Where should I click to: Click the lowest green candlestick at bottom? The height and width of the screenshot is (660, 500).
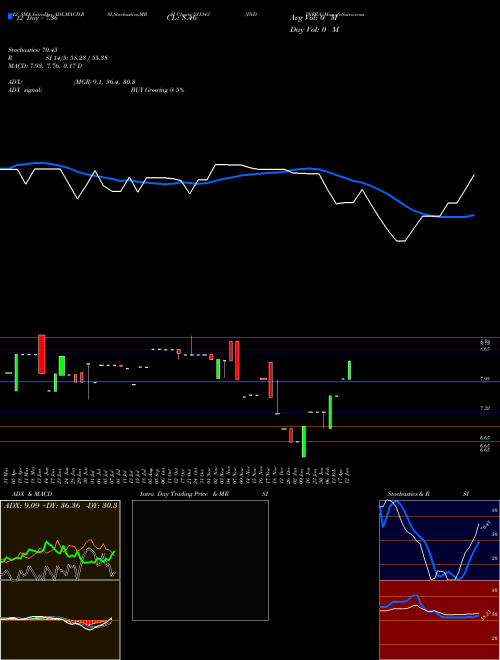click(x=303, y=442)
